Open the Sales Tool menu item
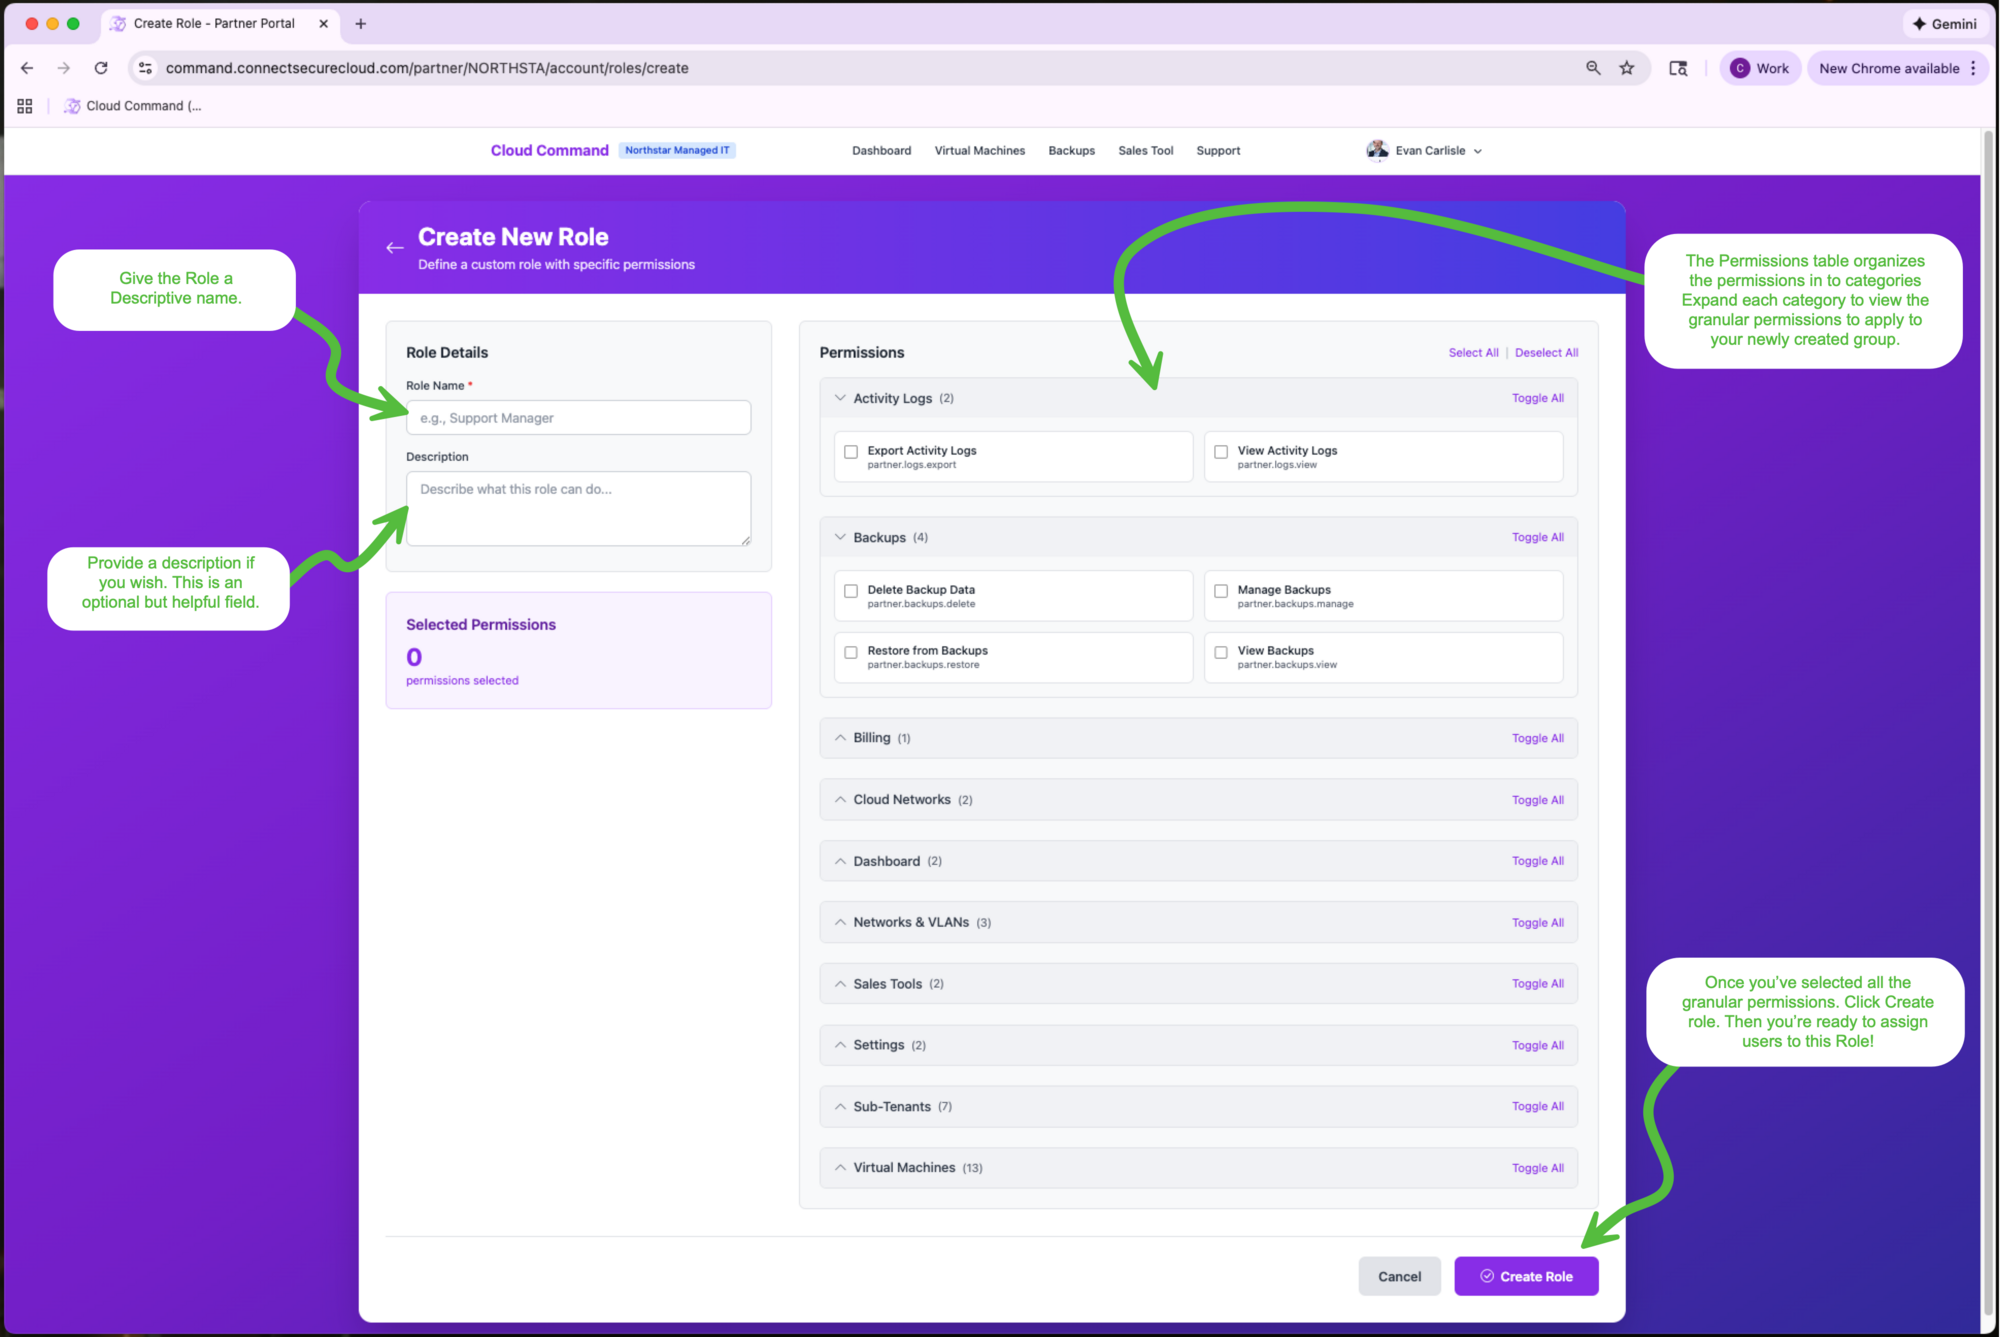 coord(1145,150)
